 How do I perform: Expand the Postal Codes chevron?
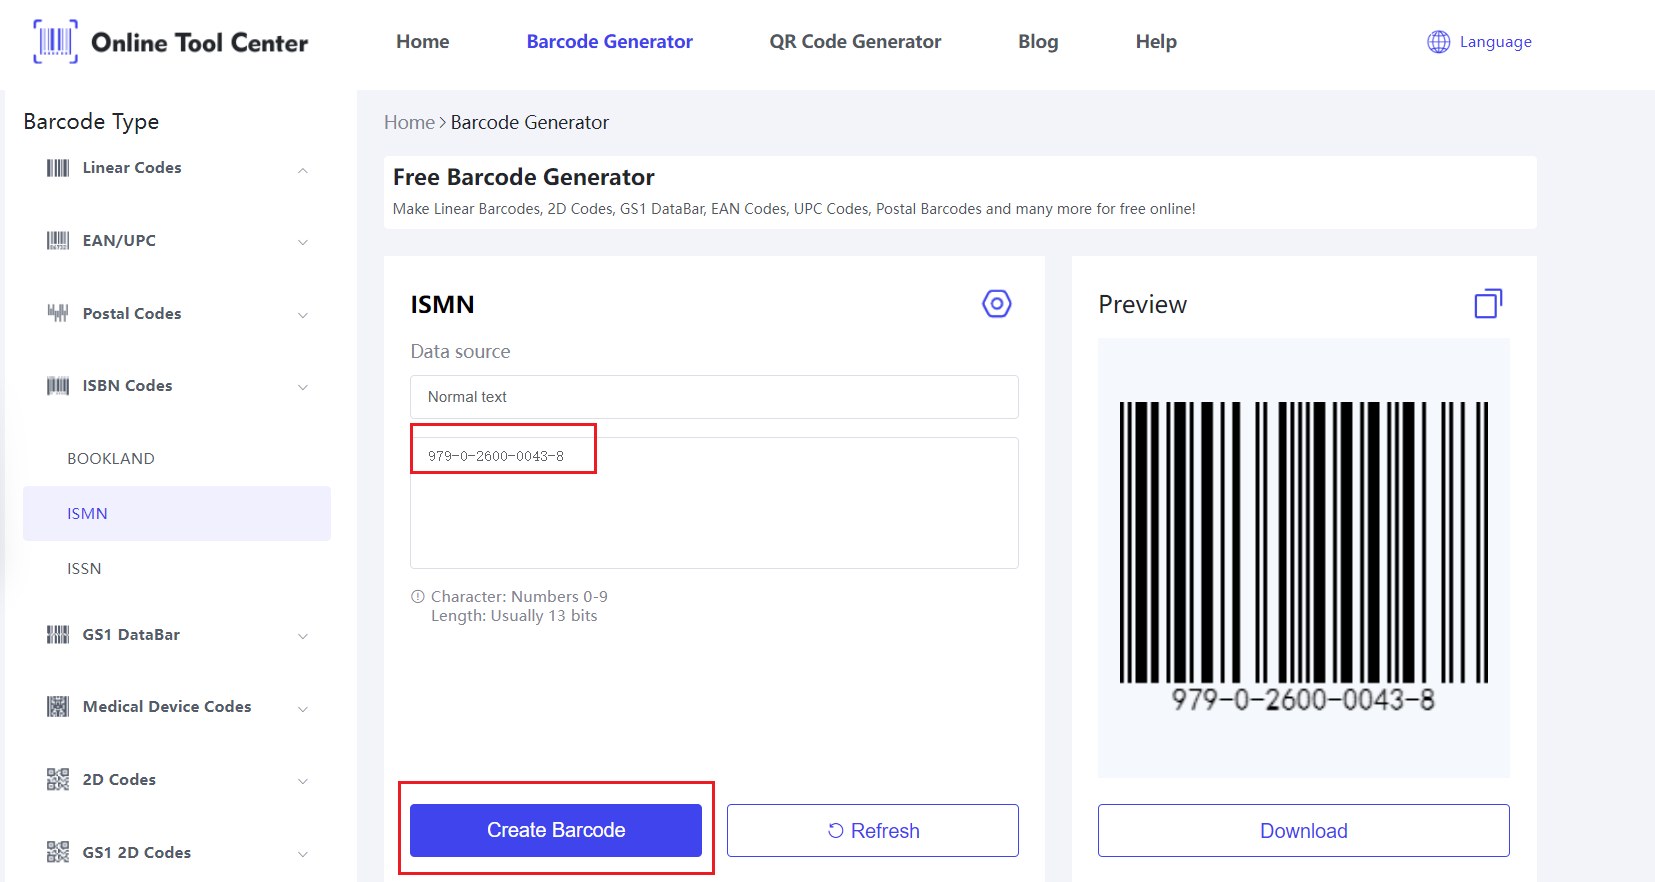click(302, 315)
